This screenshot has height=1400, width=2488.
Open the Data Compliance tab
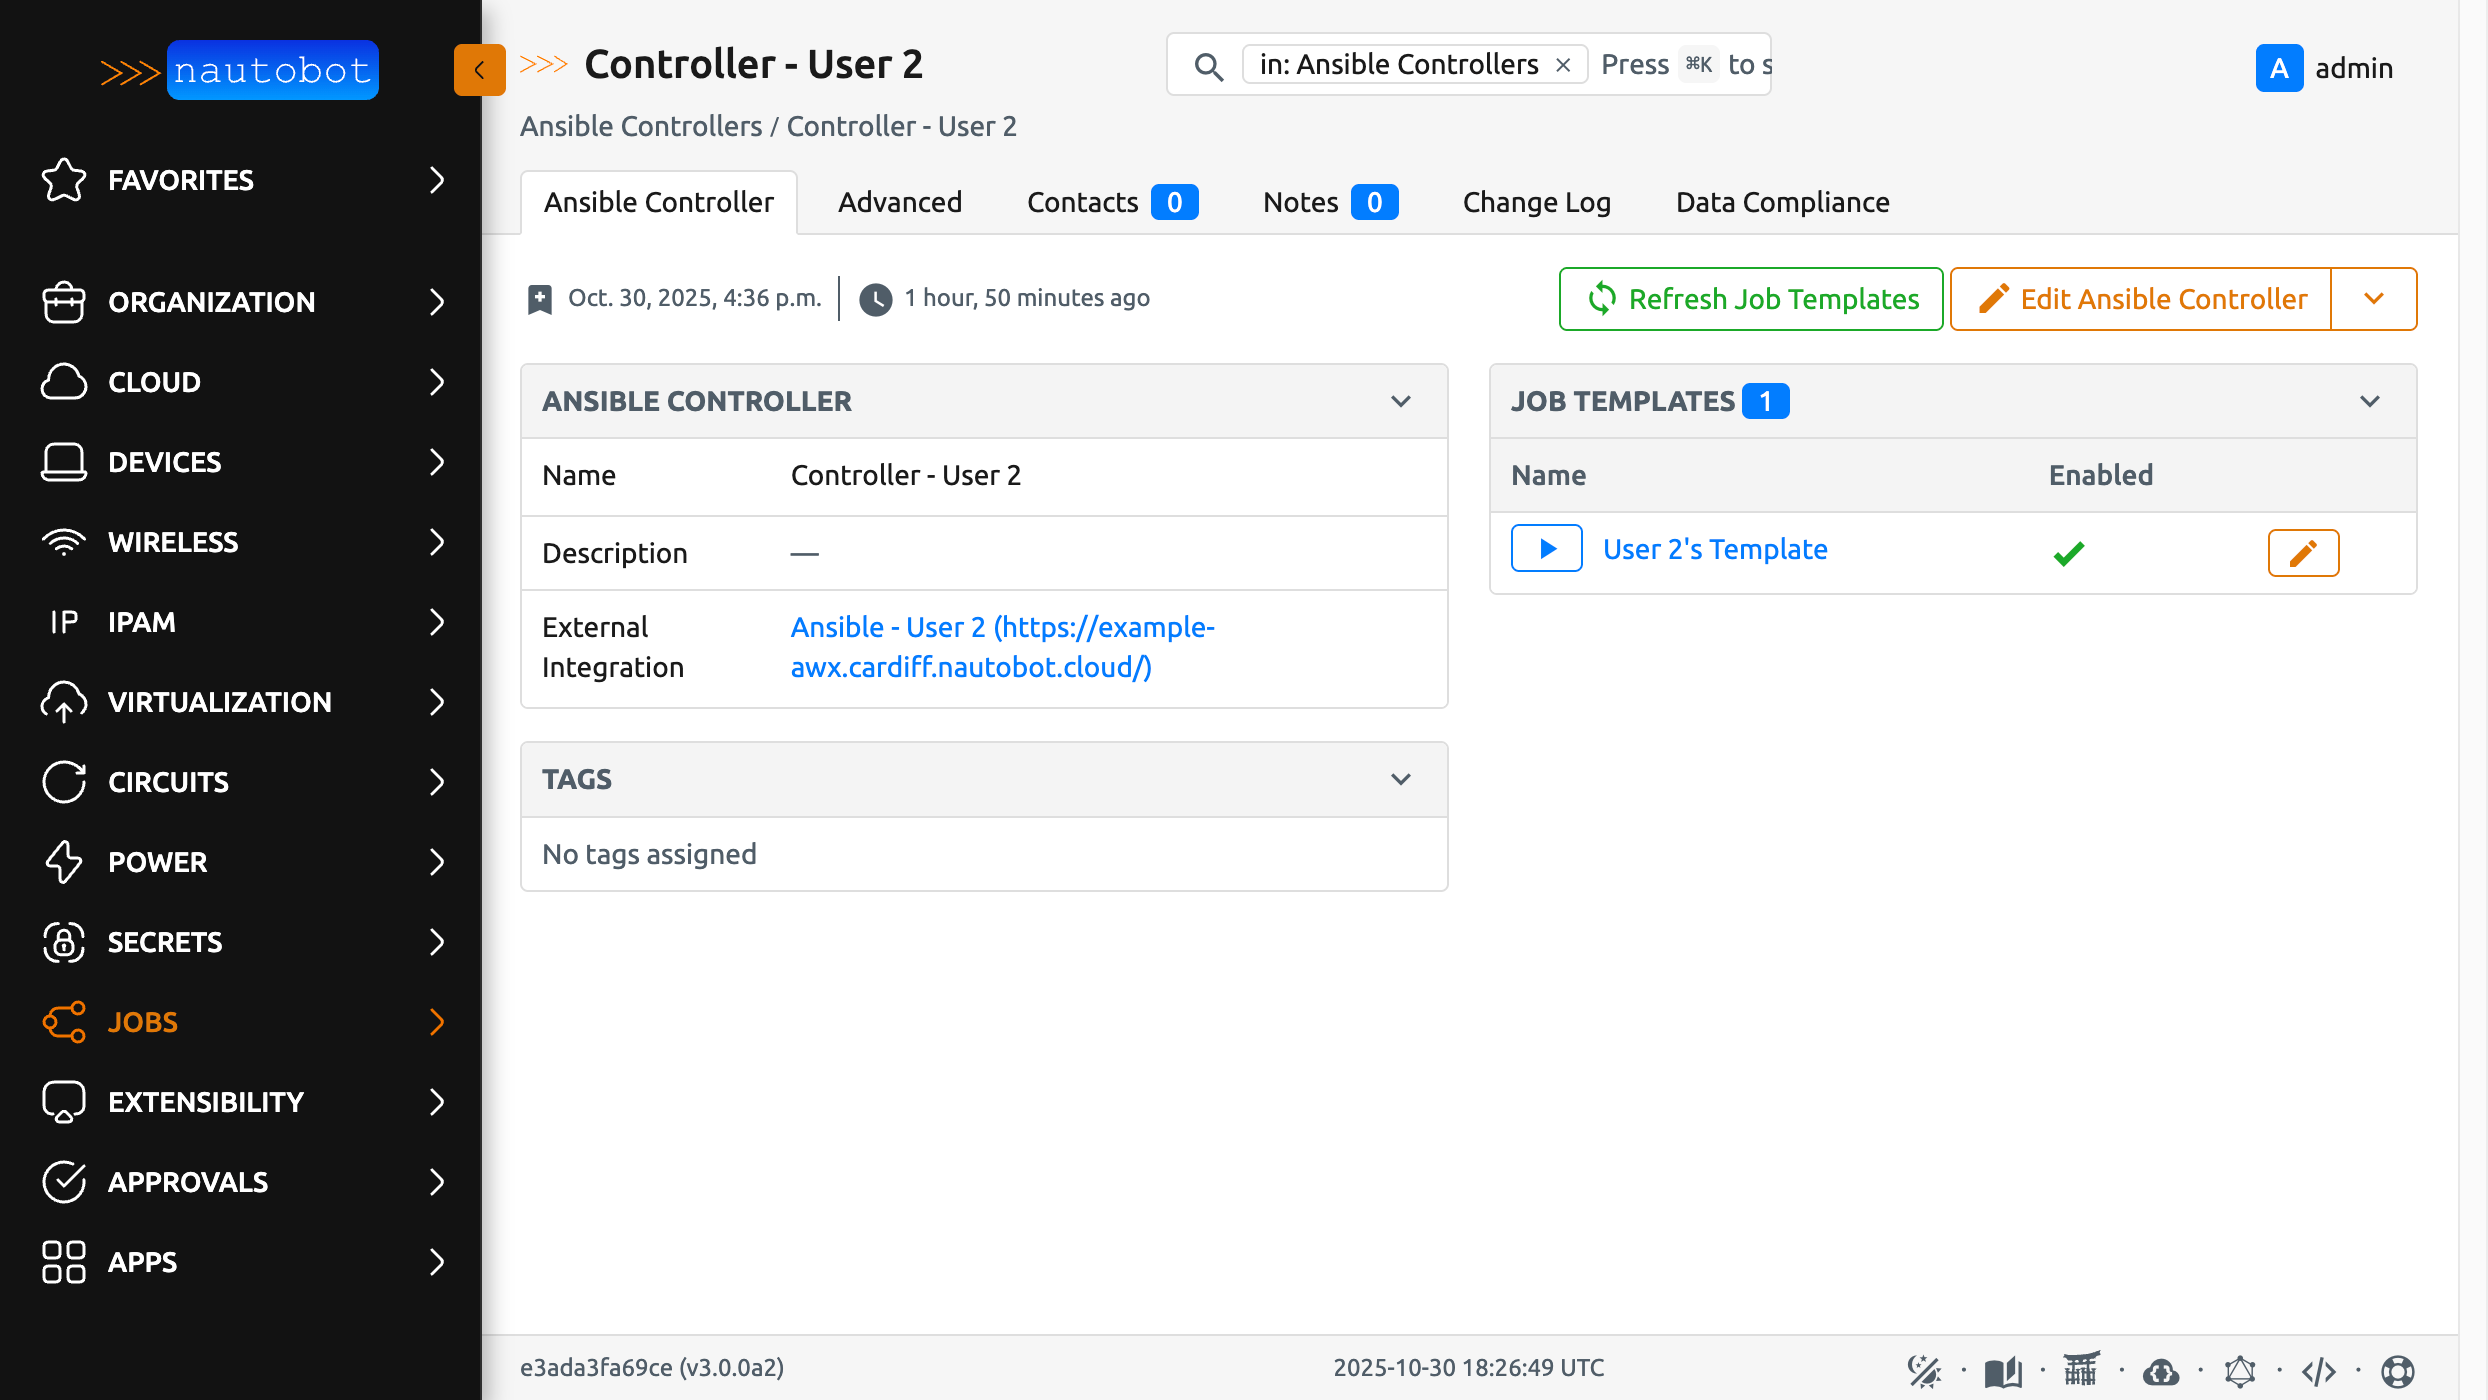[1781, 202]
